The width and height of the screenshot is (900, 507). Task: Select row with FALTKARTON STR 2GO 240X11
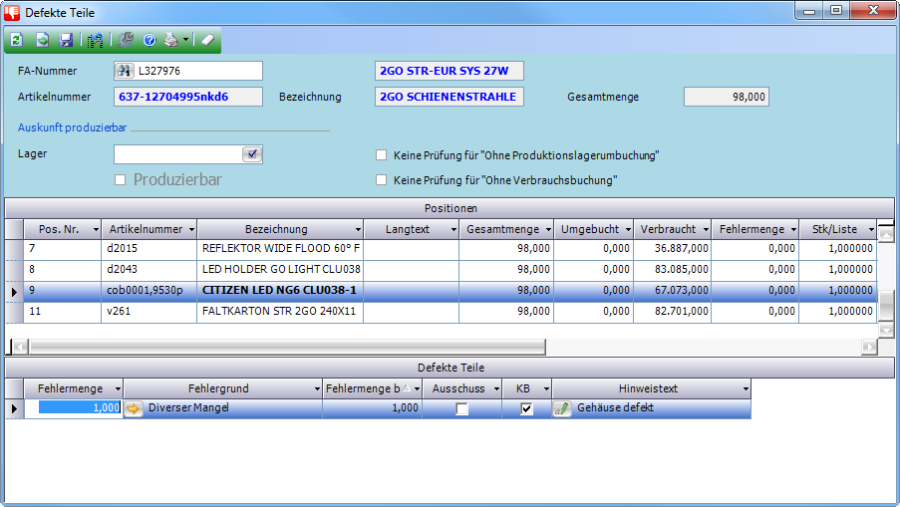click(280, 312)
